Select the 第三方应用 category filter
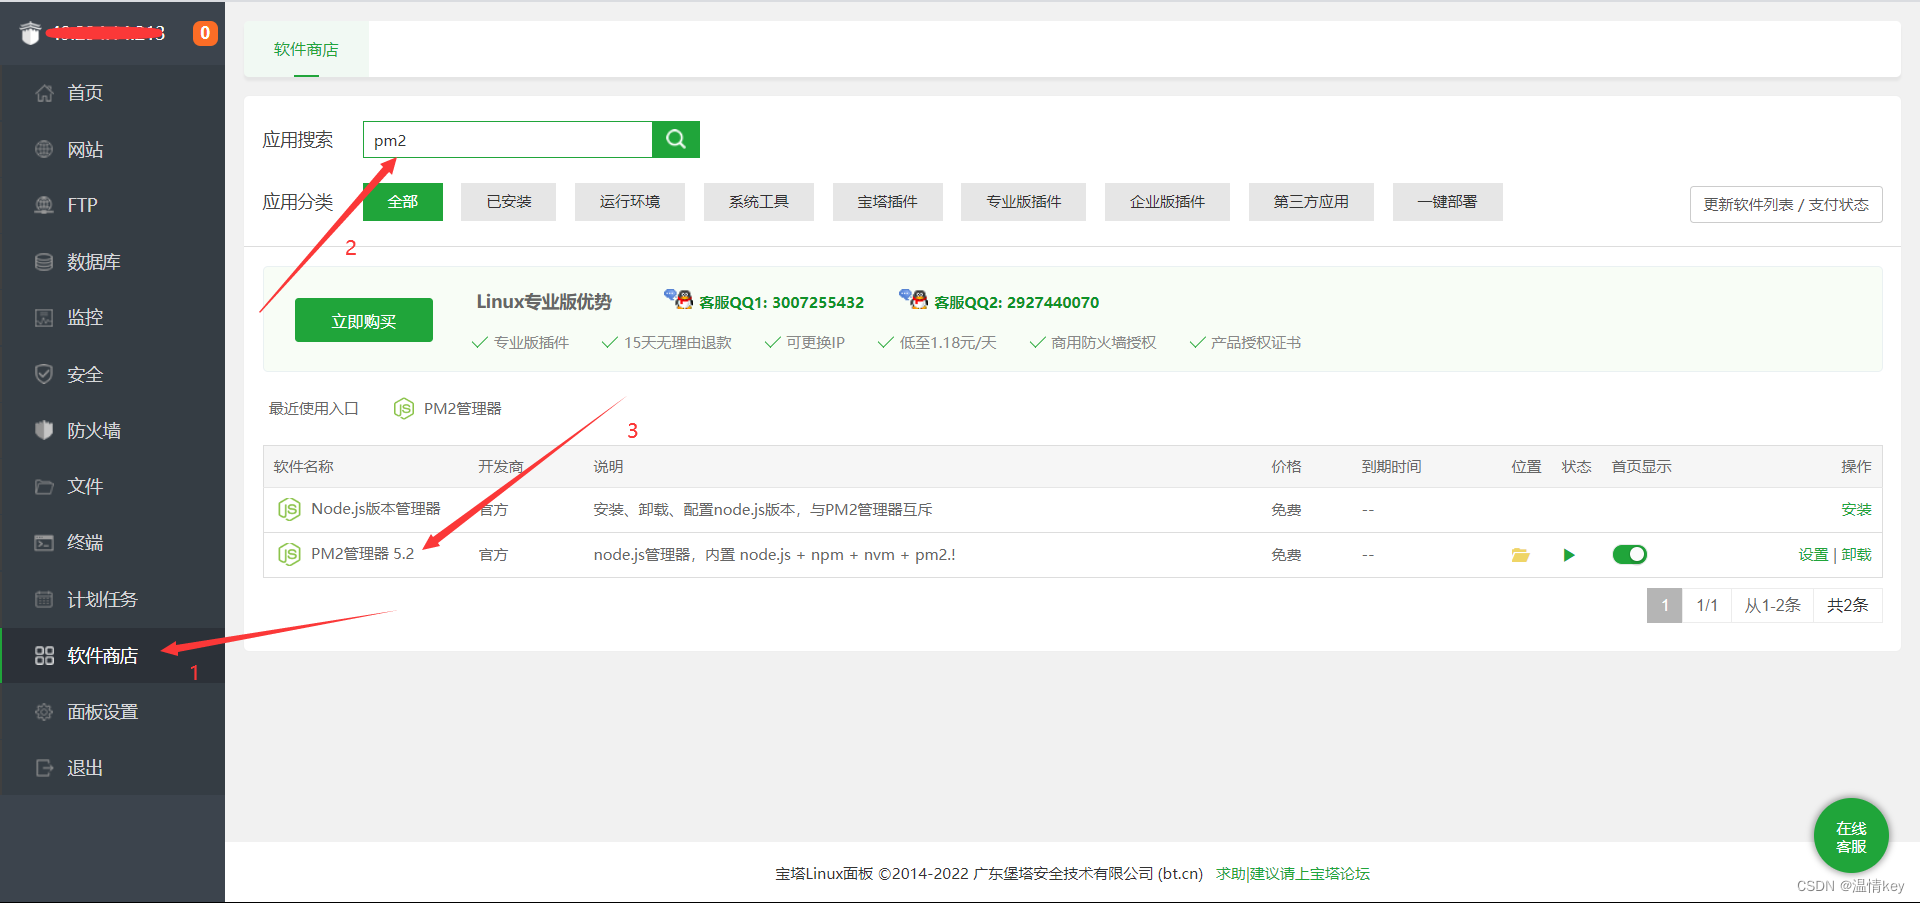1920x903 pixels. point(1311,202)
